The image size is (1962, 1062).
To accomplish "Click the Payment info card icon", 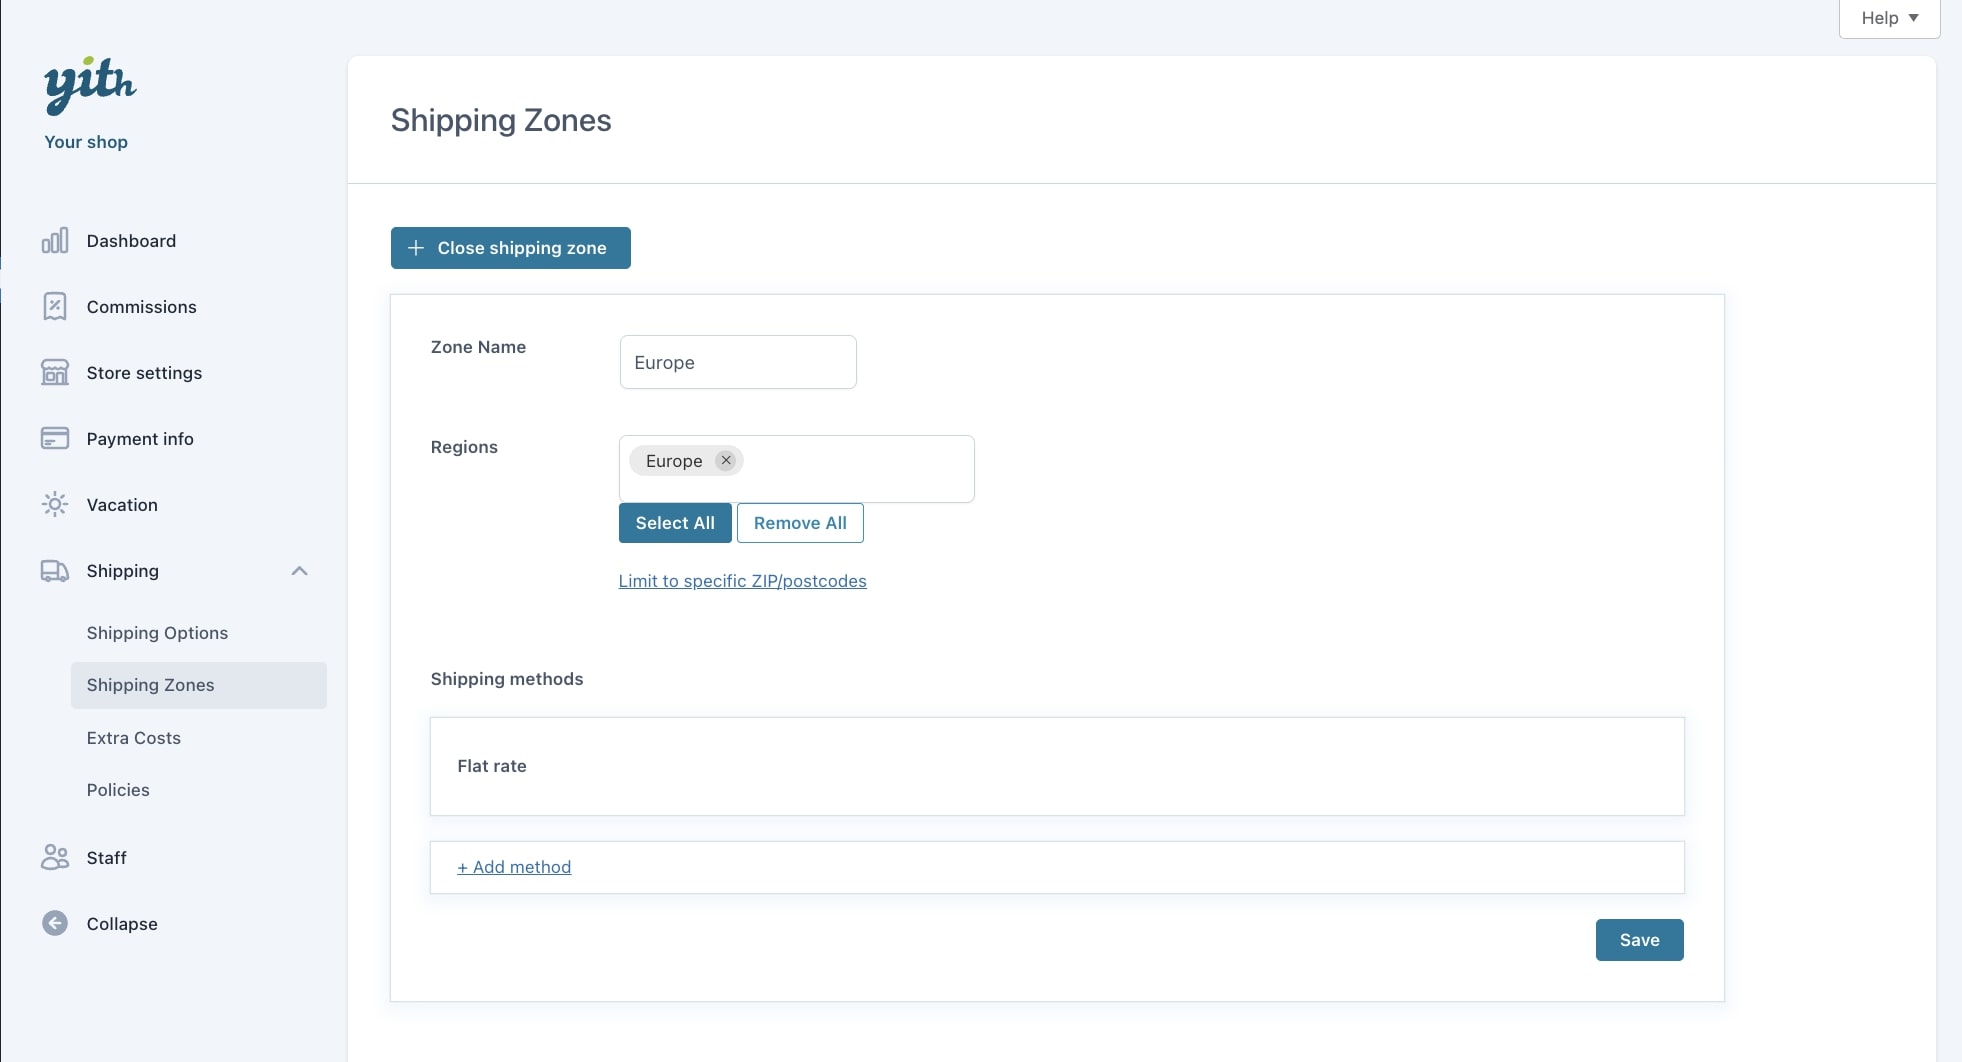I will click(55, 439).
